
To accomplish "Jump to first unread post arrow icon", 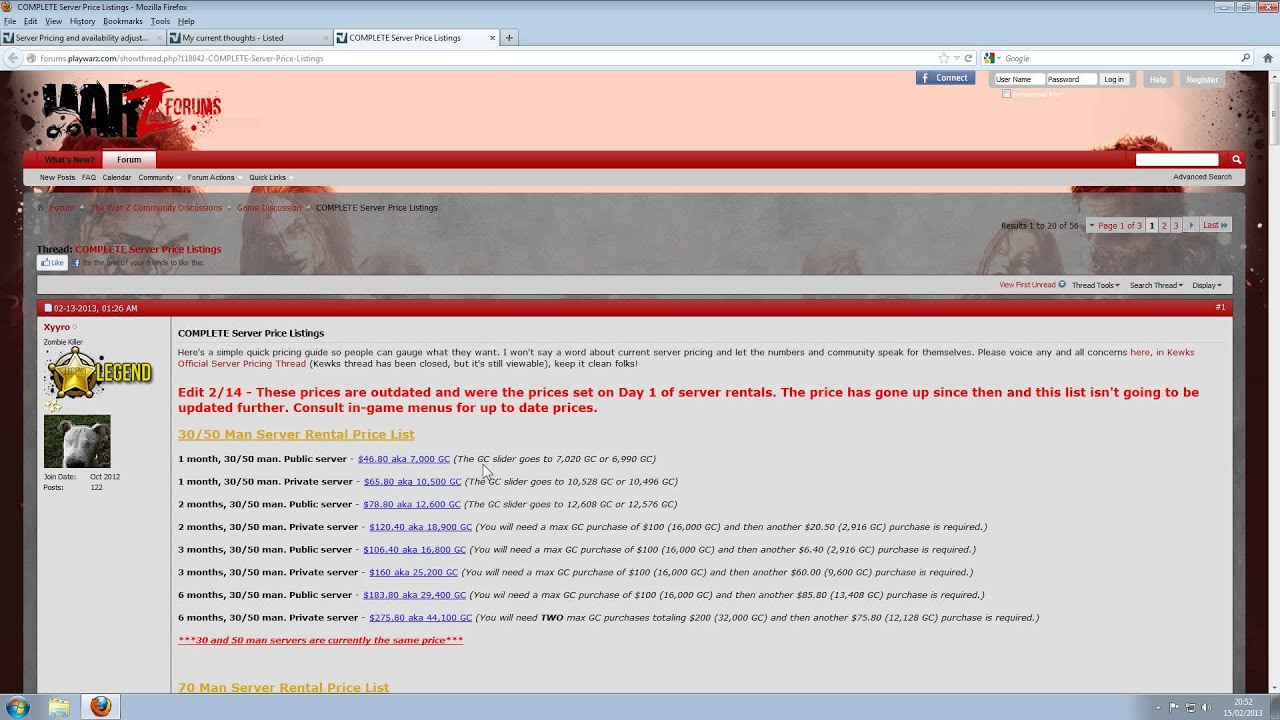I will click(x=1062, y=285).
